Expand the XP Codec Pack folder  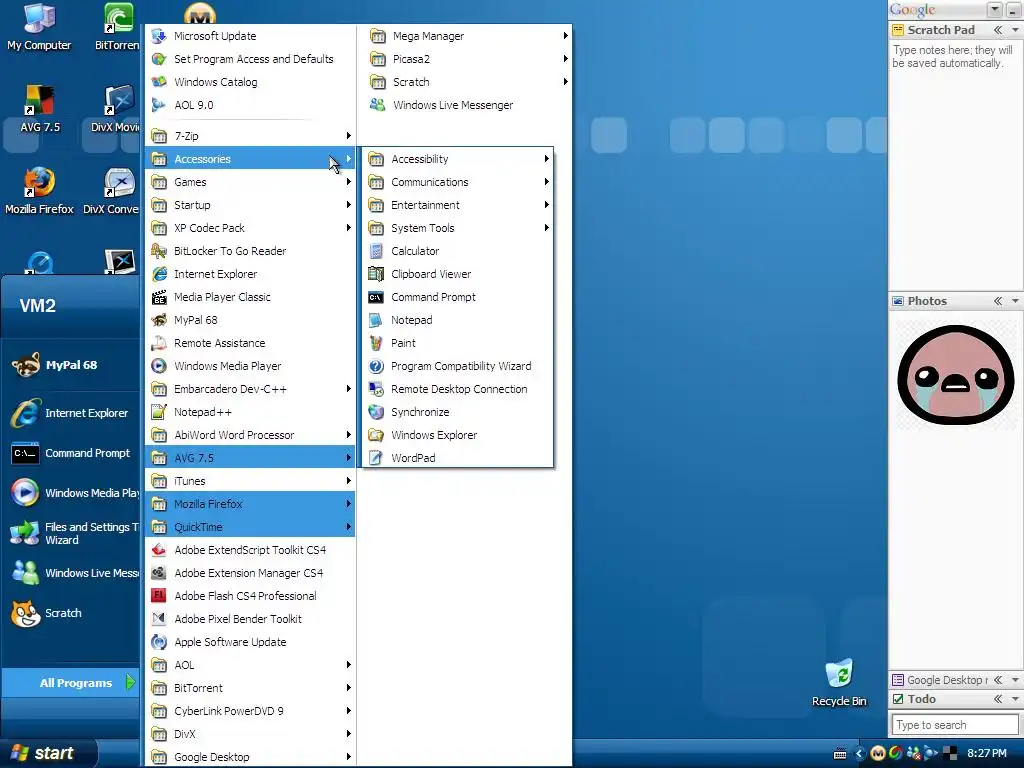tap(251, 228)
